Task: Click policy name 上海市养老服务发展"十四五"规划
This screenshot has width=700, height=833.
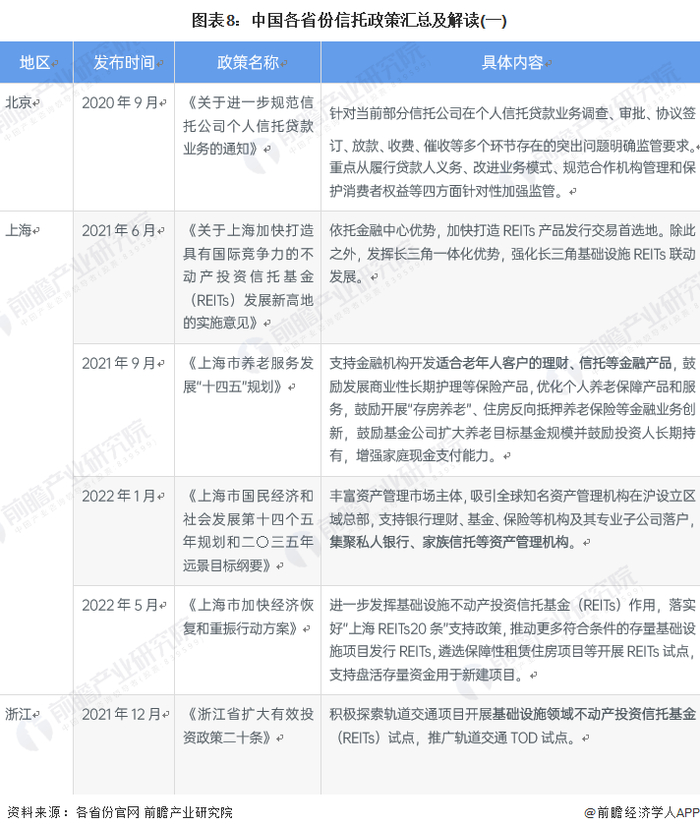Action: [x=248, y=375]
